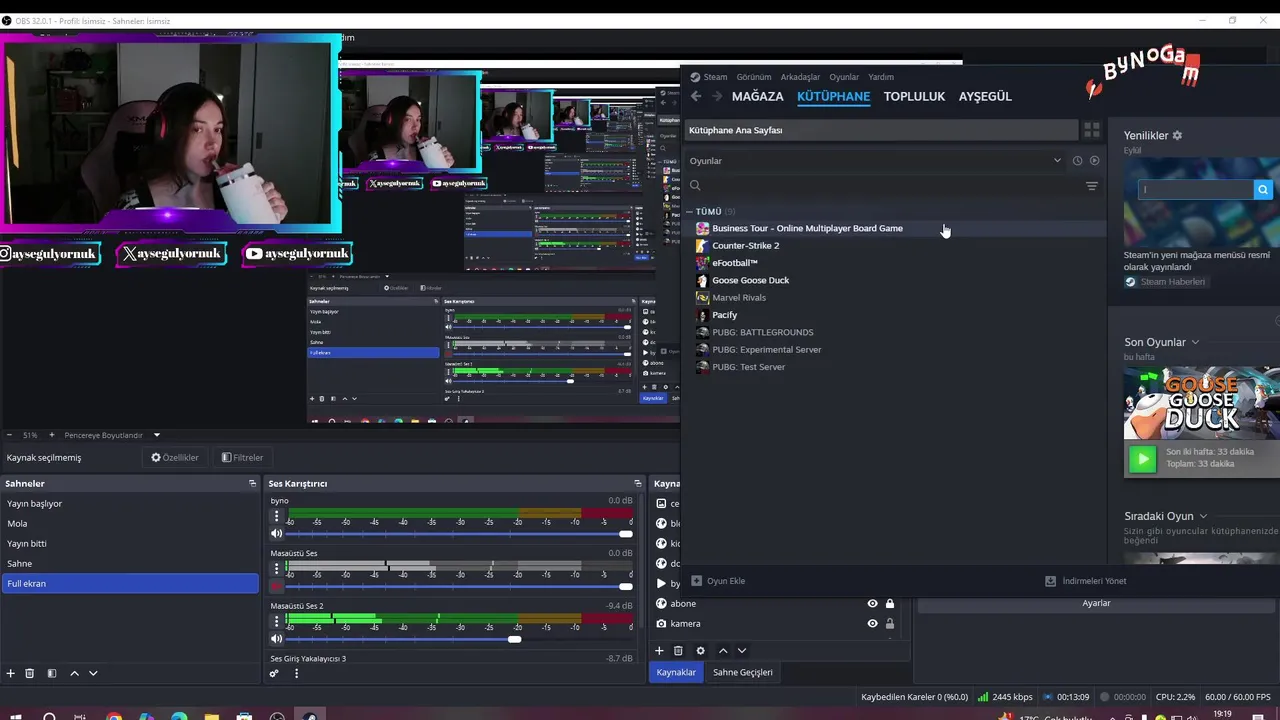Image resolution: width=1280 pixels, height=720 pixels.
Task: Select Counter-Strike 2 in Steam library
Action: pyautogui.click(x=745, y=246)
